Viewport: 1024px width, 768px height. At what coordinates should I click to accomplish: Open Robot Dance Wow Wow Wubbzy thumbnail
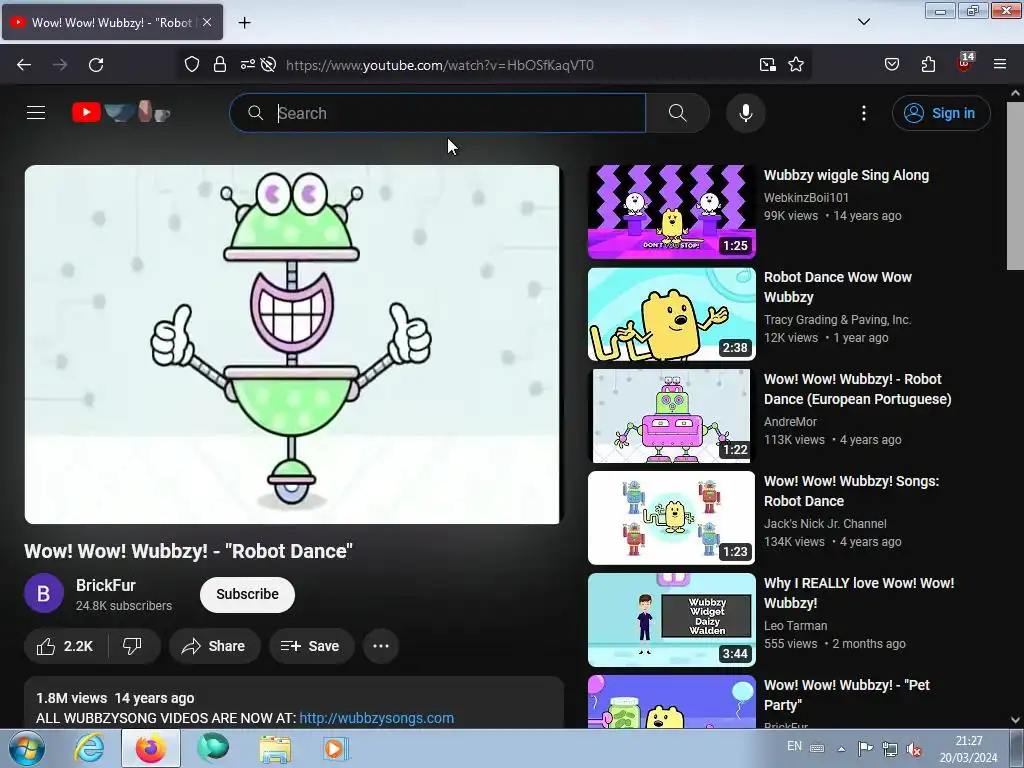coord(671,314)
